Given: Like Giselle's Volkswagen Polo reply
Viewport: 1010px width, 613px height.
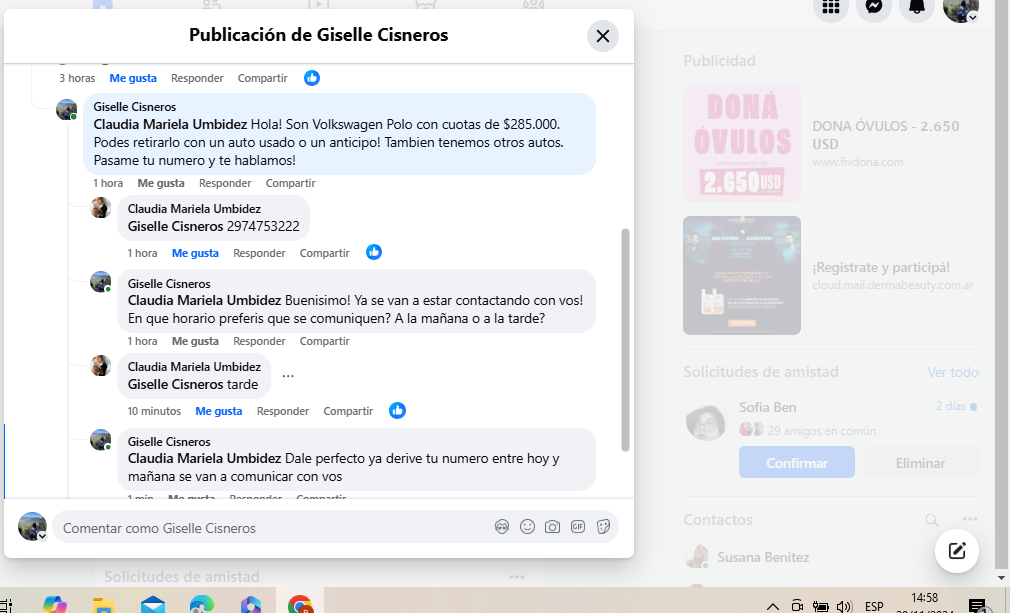Looking at the screenshot, I should [161, 183].
